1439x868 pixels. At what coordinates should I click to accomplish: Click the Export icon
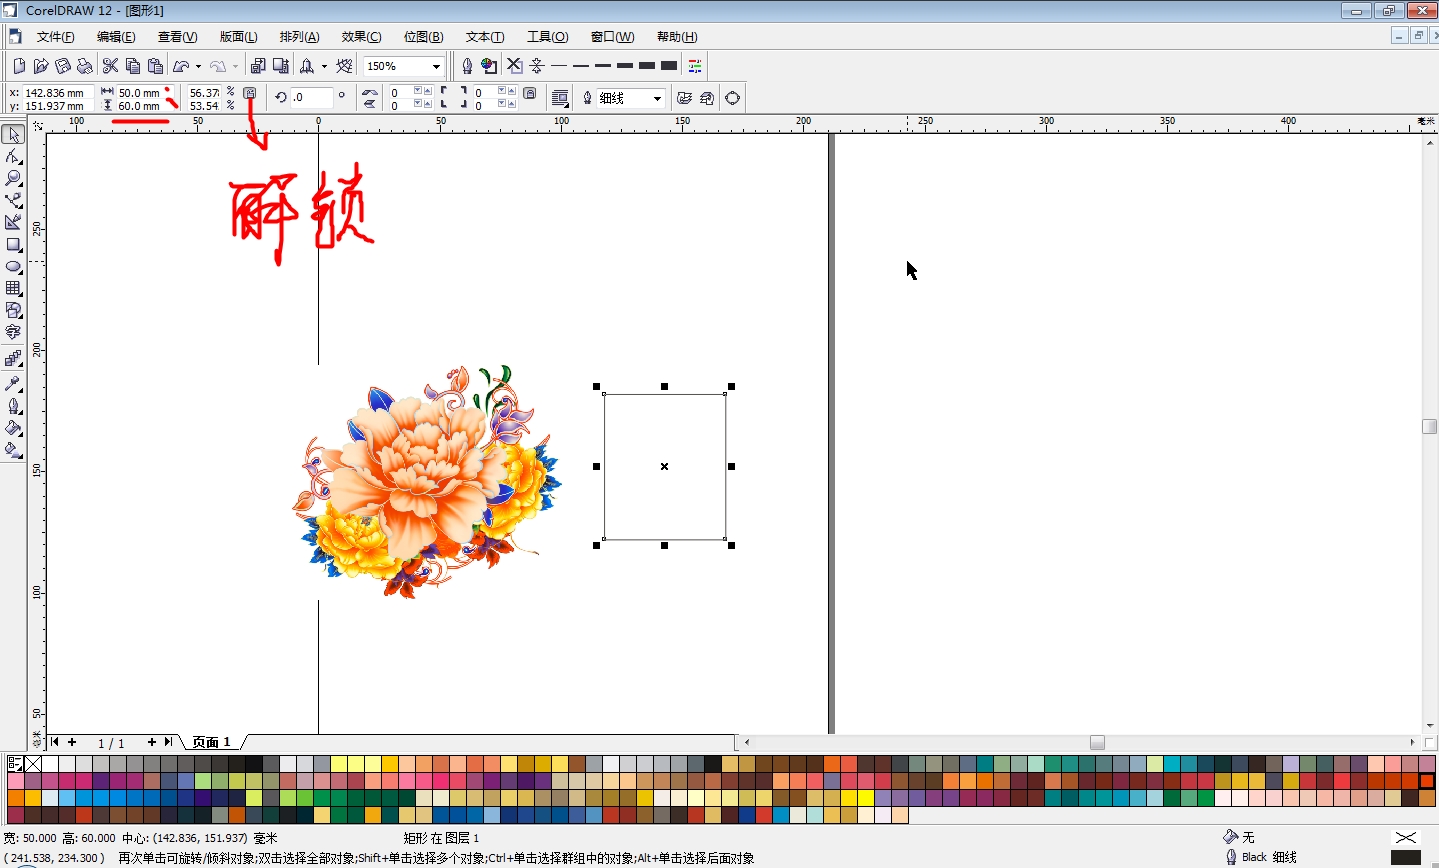click(281, 66)
